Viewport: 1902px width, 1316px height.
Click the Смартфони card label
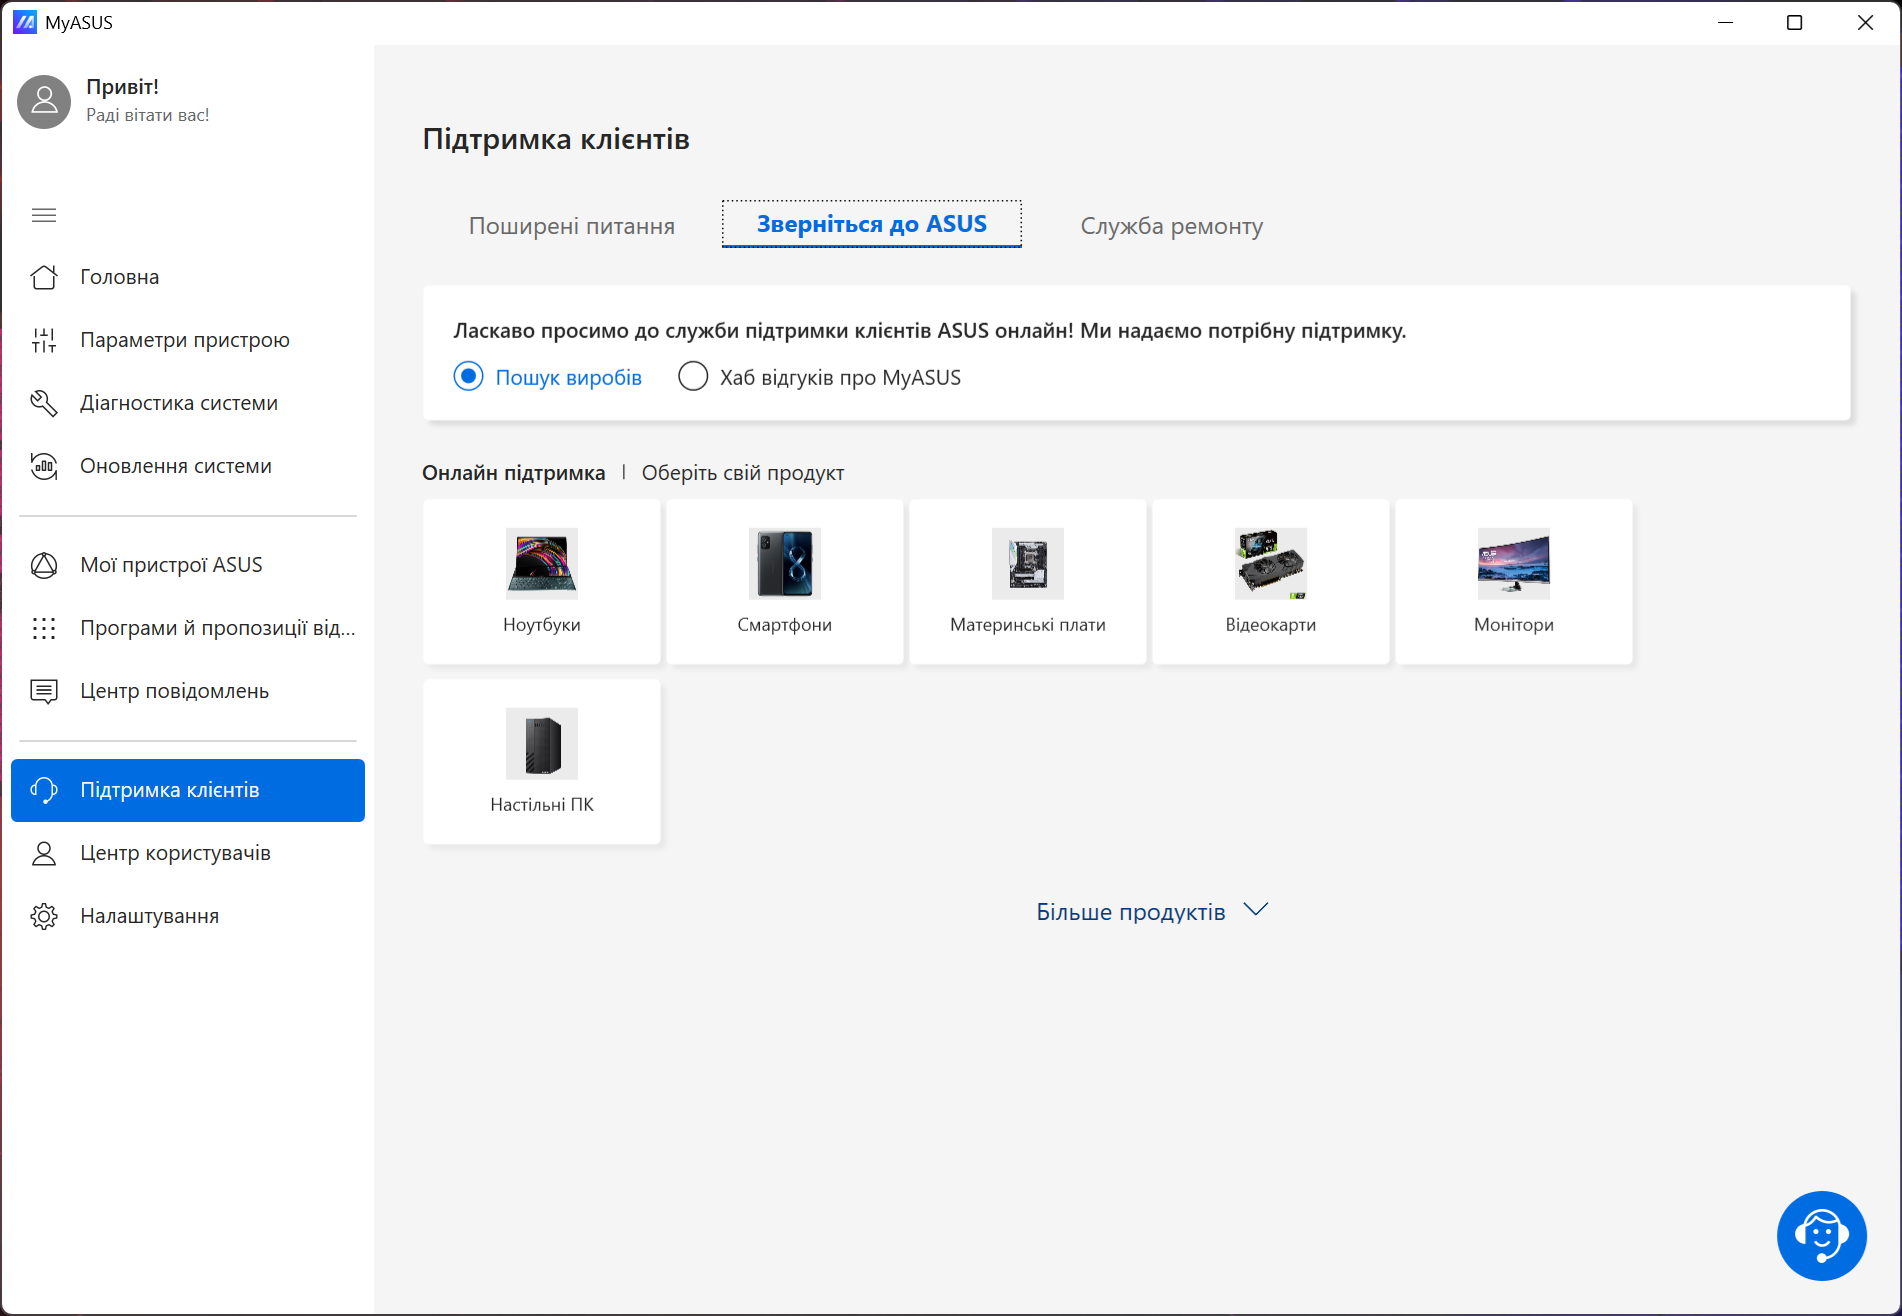785,625
